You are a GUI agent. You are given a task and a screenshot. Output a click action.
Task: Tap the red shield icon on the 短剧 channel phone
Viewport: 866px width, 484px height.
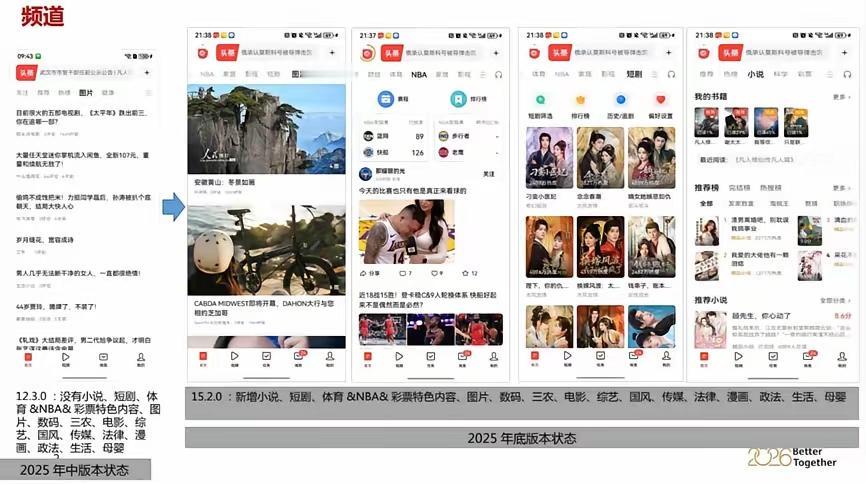click(x=534, y=53)
